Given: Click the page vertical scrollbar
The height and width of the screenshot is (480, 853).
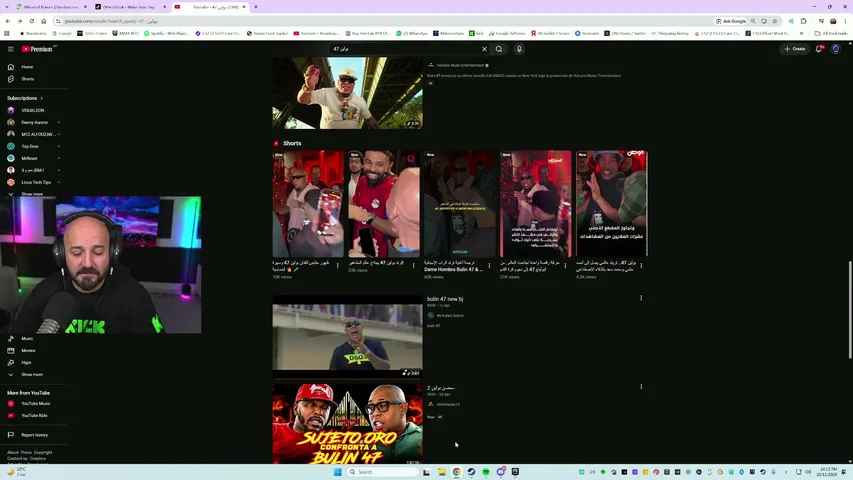Looking at the screenshot, I should click(850, 310).
